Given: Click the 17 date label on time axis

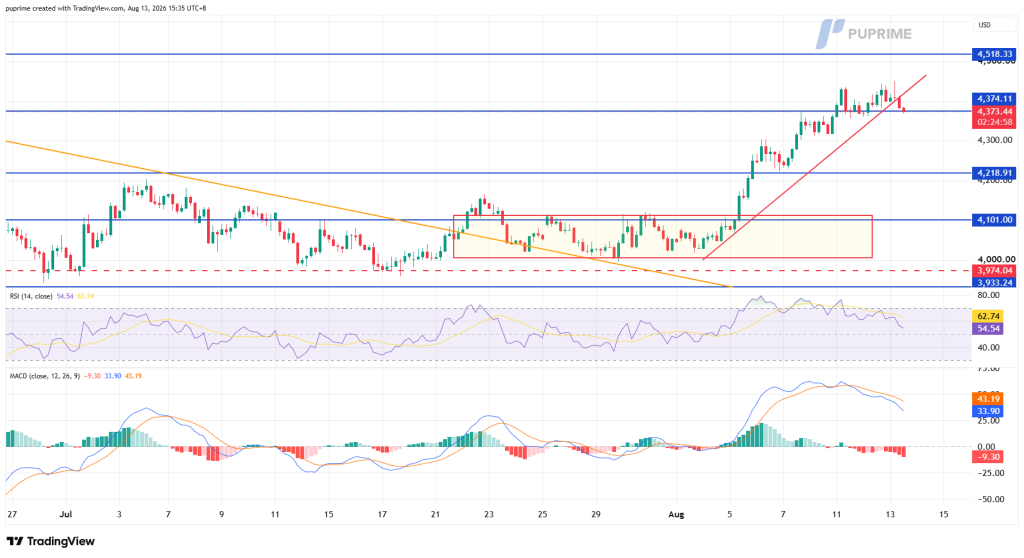Looking at the screenshot, I should pyautogui.click(x=382, y=514).
